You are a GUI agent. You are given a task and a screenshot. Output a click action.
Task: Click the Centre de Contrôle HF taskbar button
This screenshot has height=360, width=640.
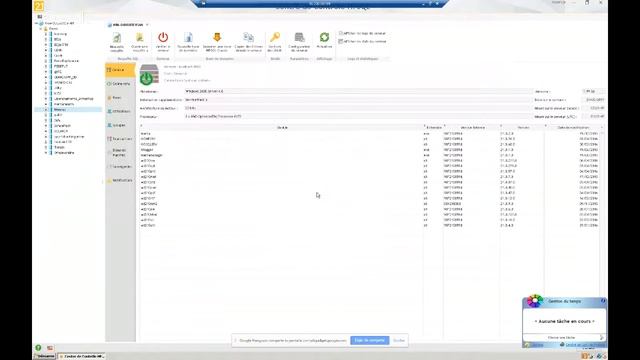82,356
